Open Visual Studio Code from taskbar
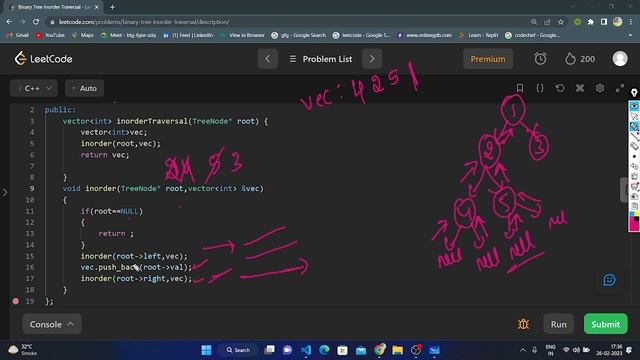The width and height of the screenshot is (640, 360). pyautogui.click(x=306, y=350)
